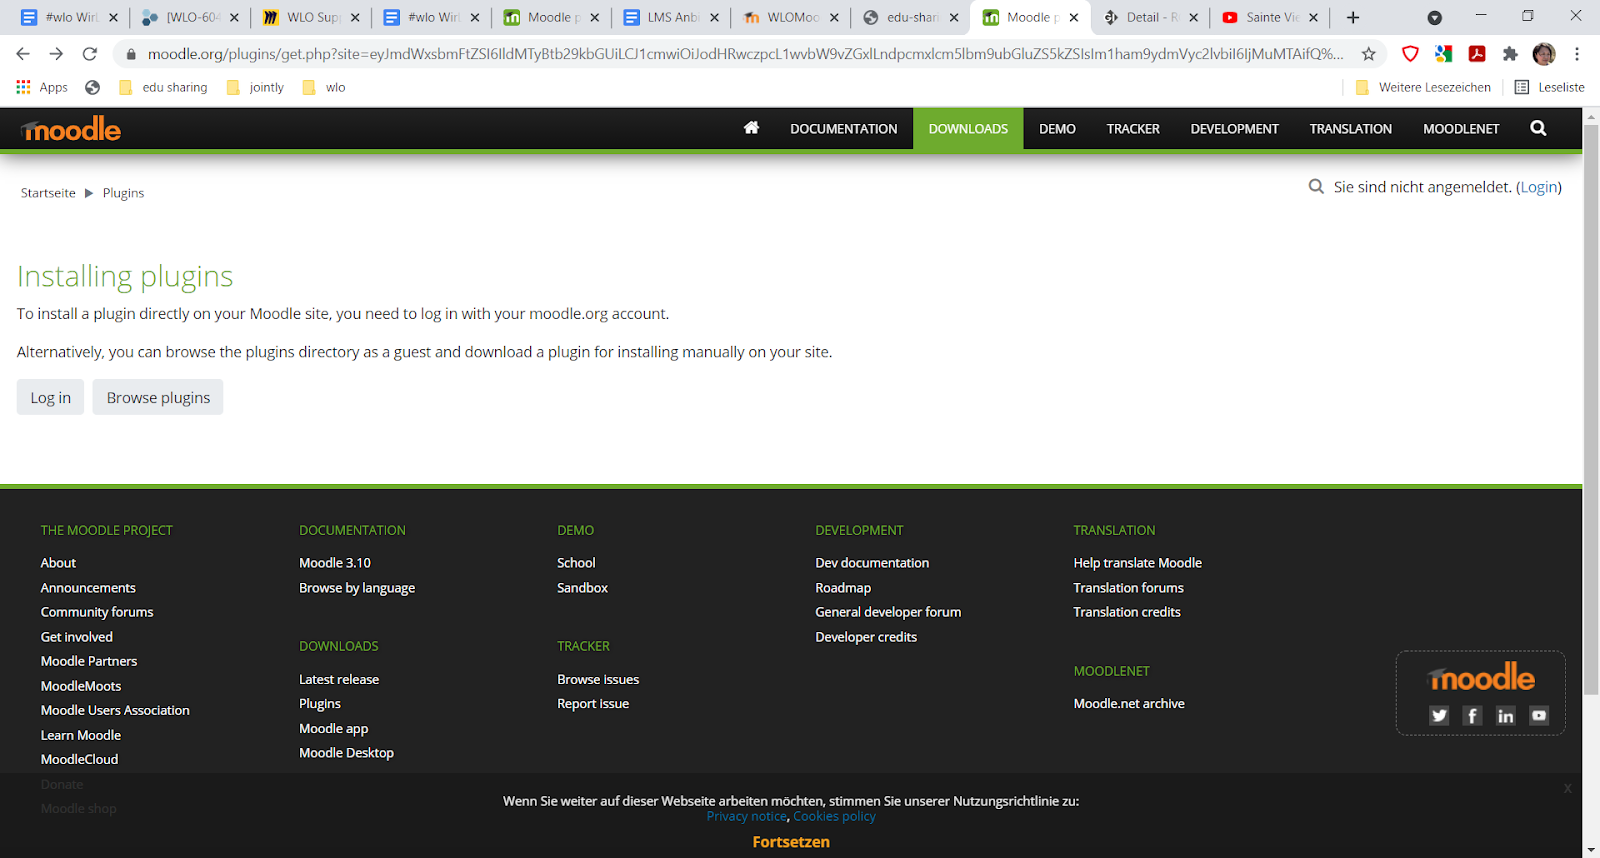
Task: Go forward in browser history
Action: click(56, 54)
